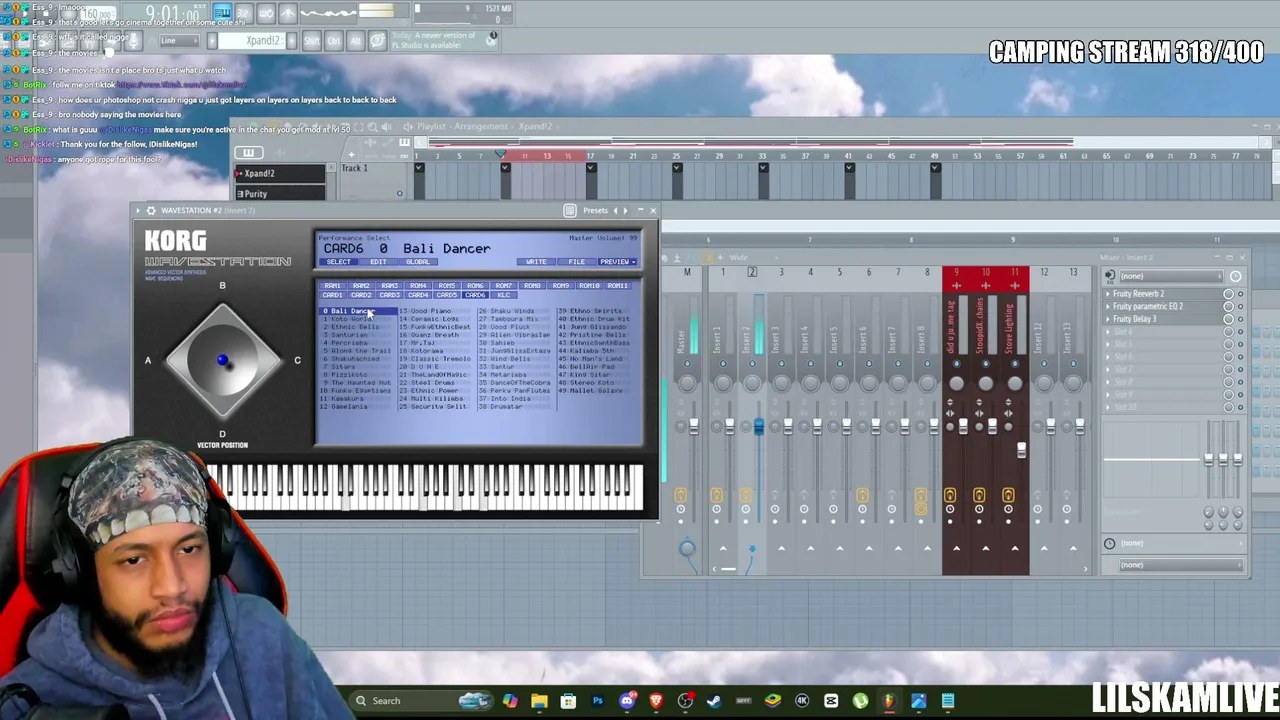Screen dimensions: 1280x720
Task: Toggle mute LED on the Master mixer track
Action: 687,365
